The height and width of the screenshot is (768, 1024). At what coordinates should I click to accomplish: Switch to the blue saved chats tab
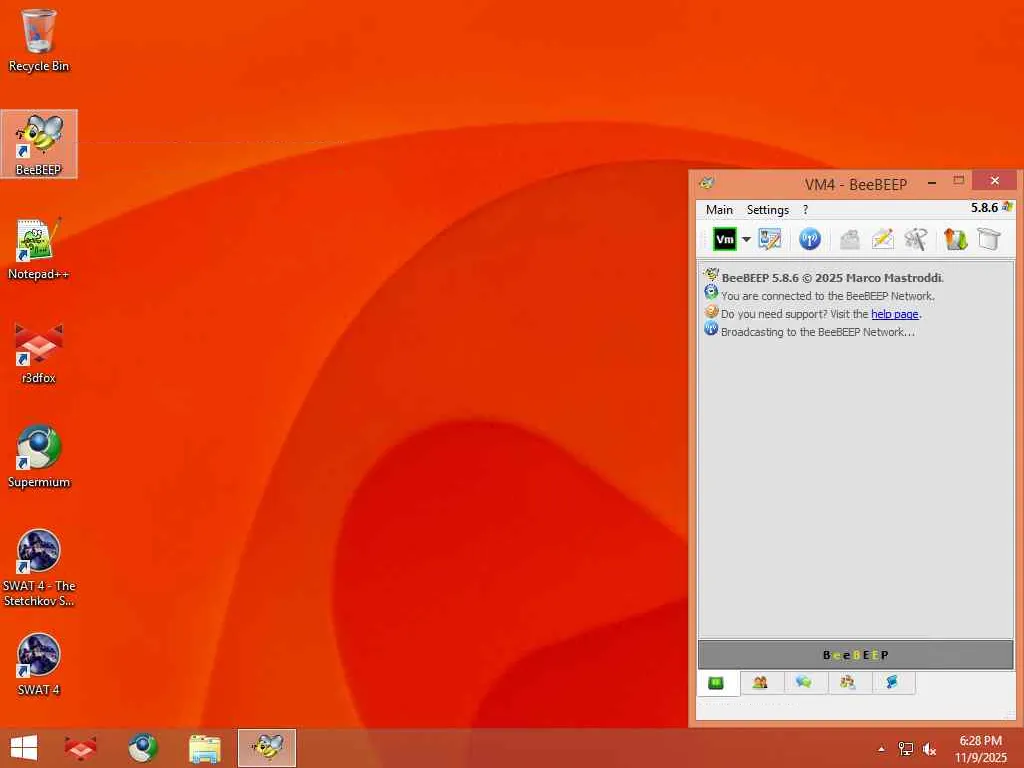coord(892,682)
